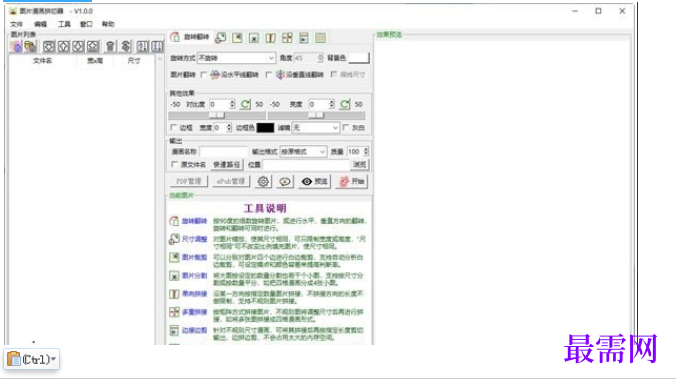The width and height of the screenshot is (676, 380).
Task: Click the trash can delete icon
Action: pos(110,46)
